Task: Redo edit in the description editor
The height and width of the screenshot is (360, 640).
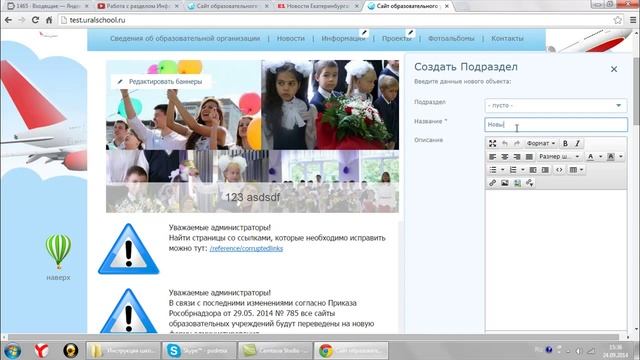Action: [x=517, y=143]
